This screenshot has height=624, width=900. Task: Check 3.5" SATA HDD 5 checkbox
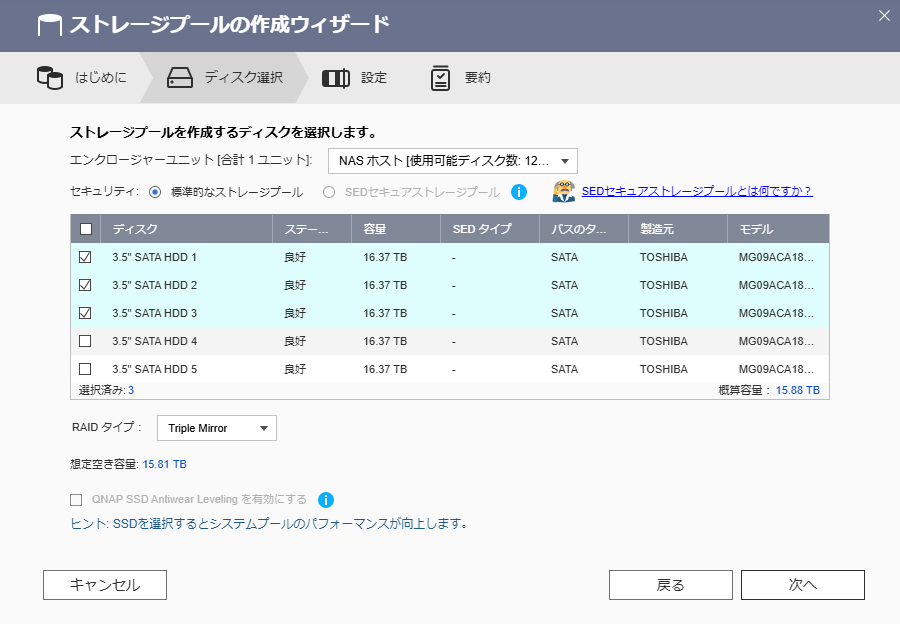[x=85, y=369]
